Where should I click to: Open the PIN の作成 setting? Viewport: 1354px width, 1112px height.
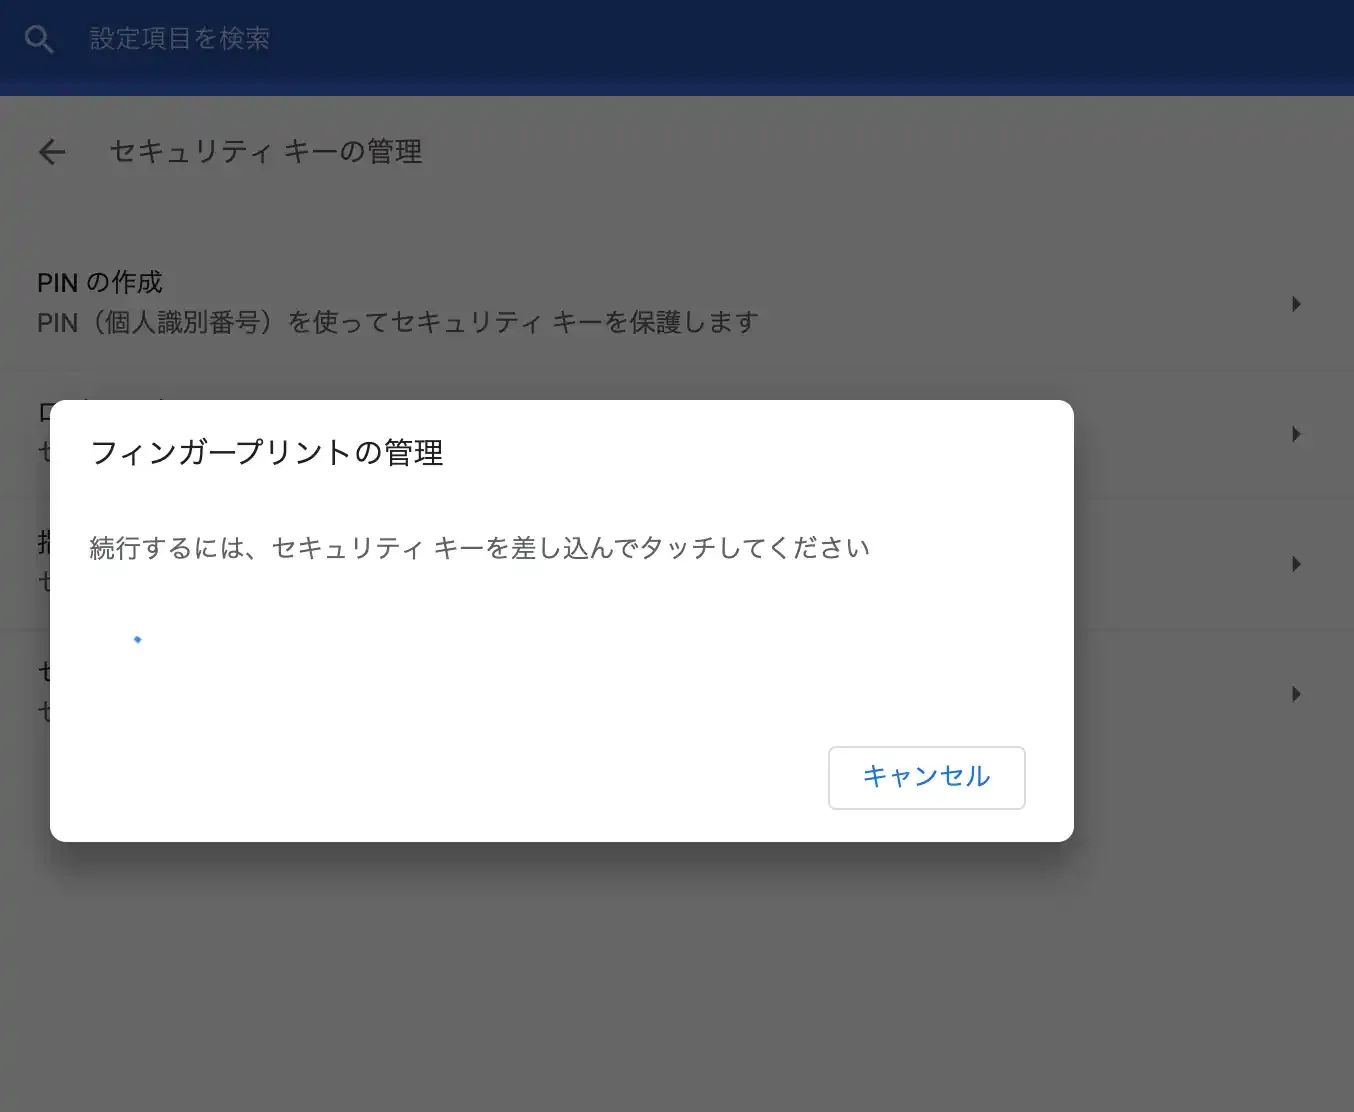pos(100,283)
